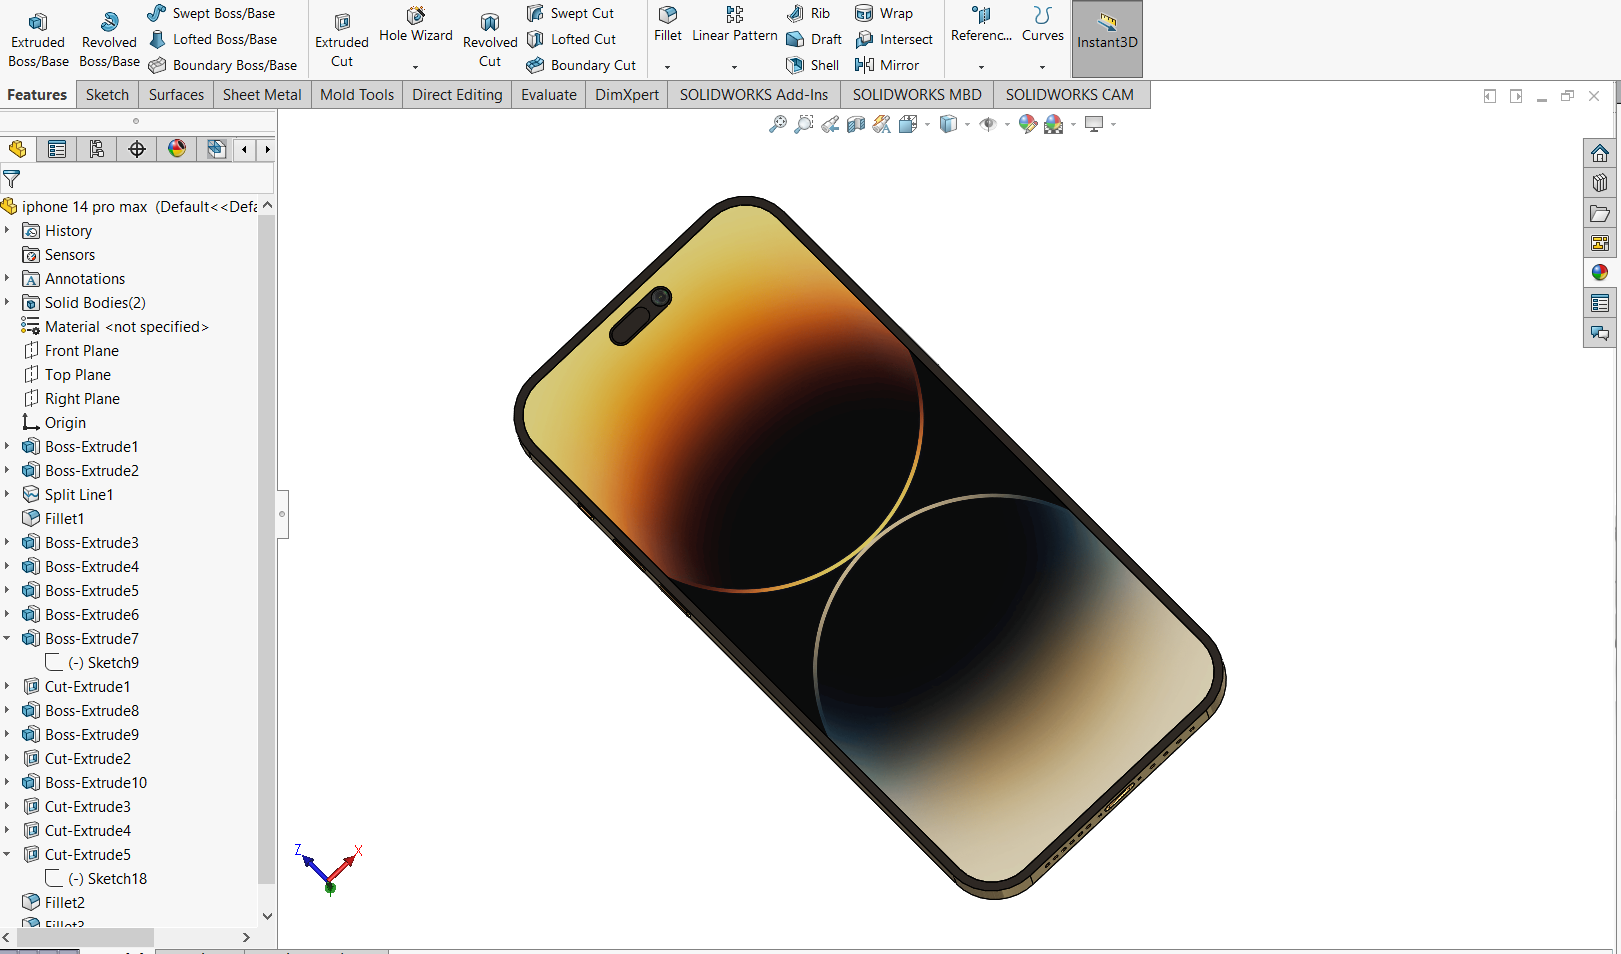Choose the Lofted Boss/Base tool

pyautogui.click(x=213, y=39)
